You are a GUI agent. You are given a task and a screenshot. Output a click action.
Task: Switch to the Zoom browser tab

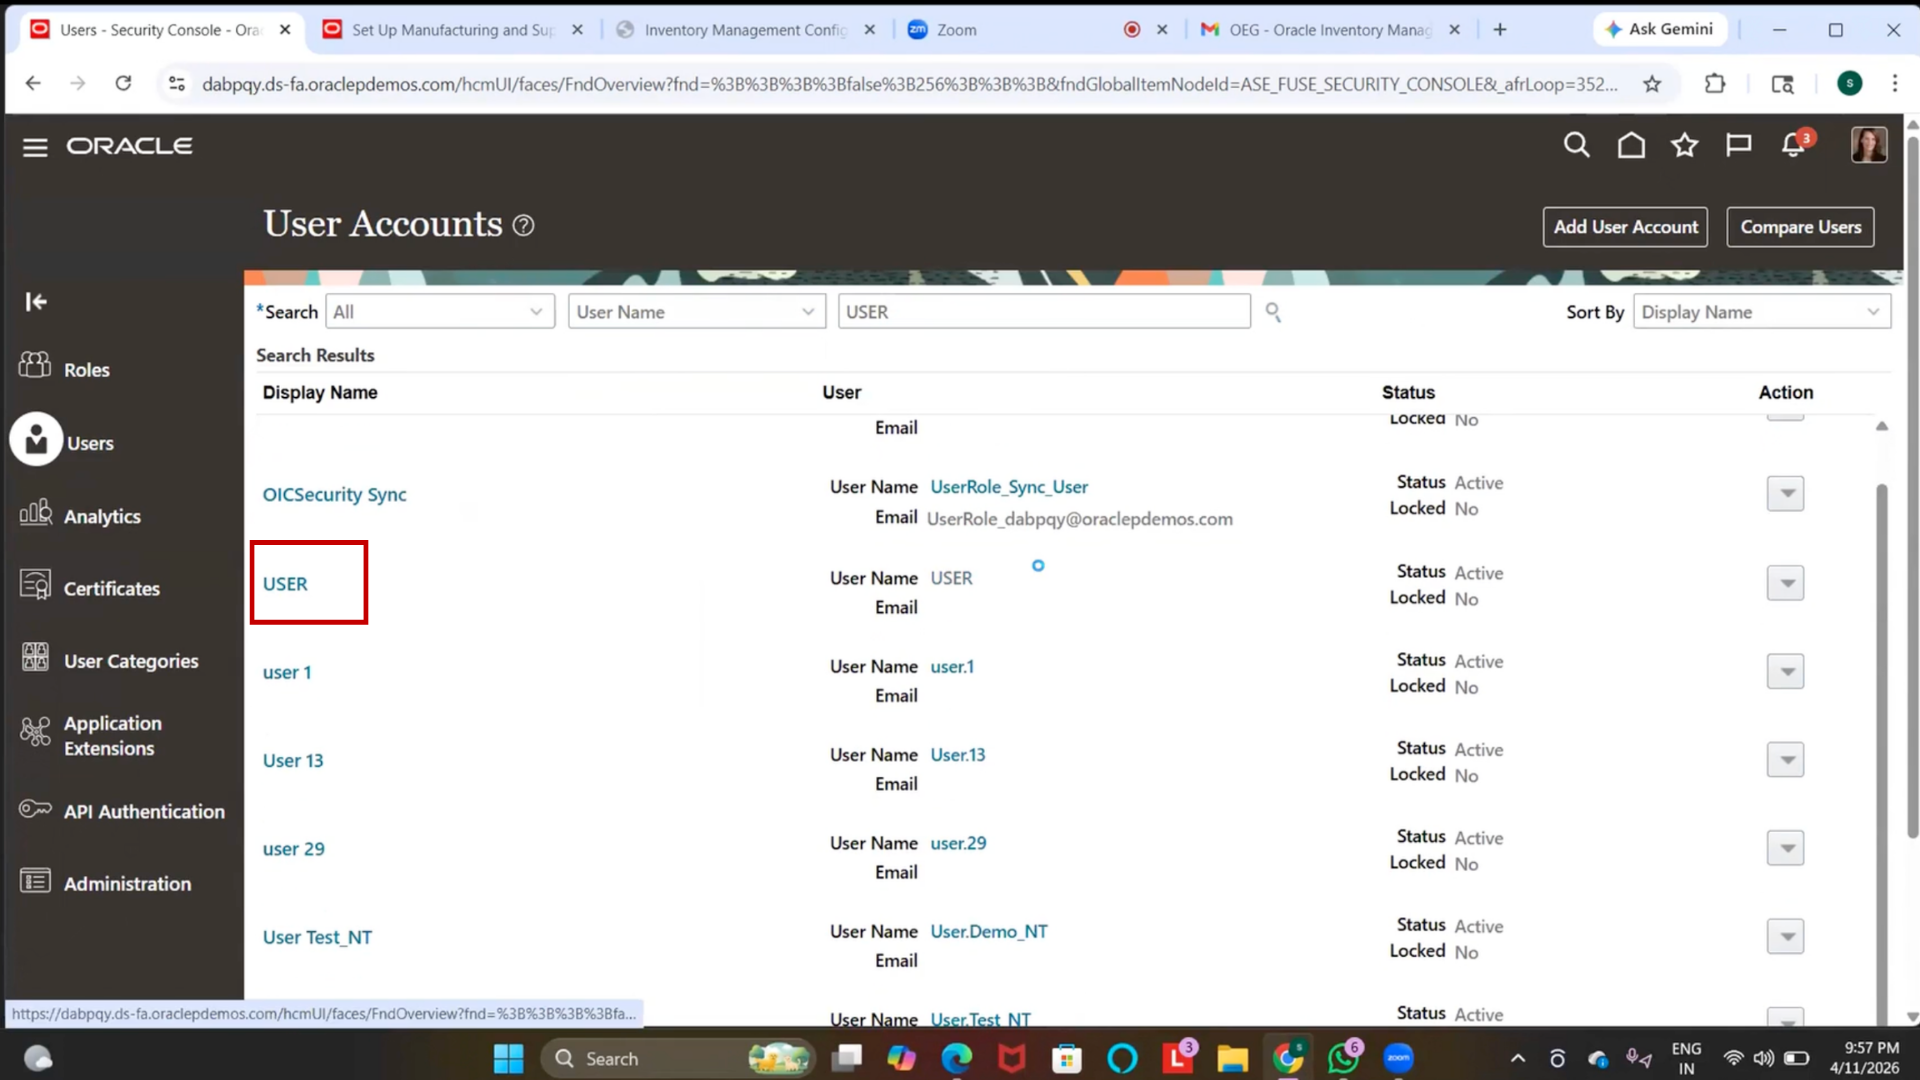(x=1035, y=30)
